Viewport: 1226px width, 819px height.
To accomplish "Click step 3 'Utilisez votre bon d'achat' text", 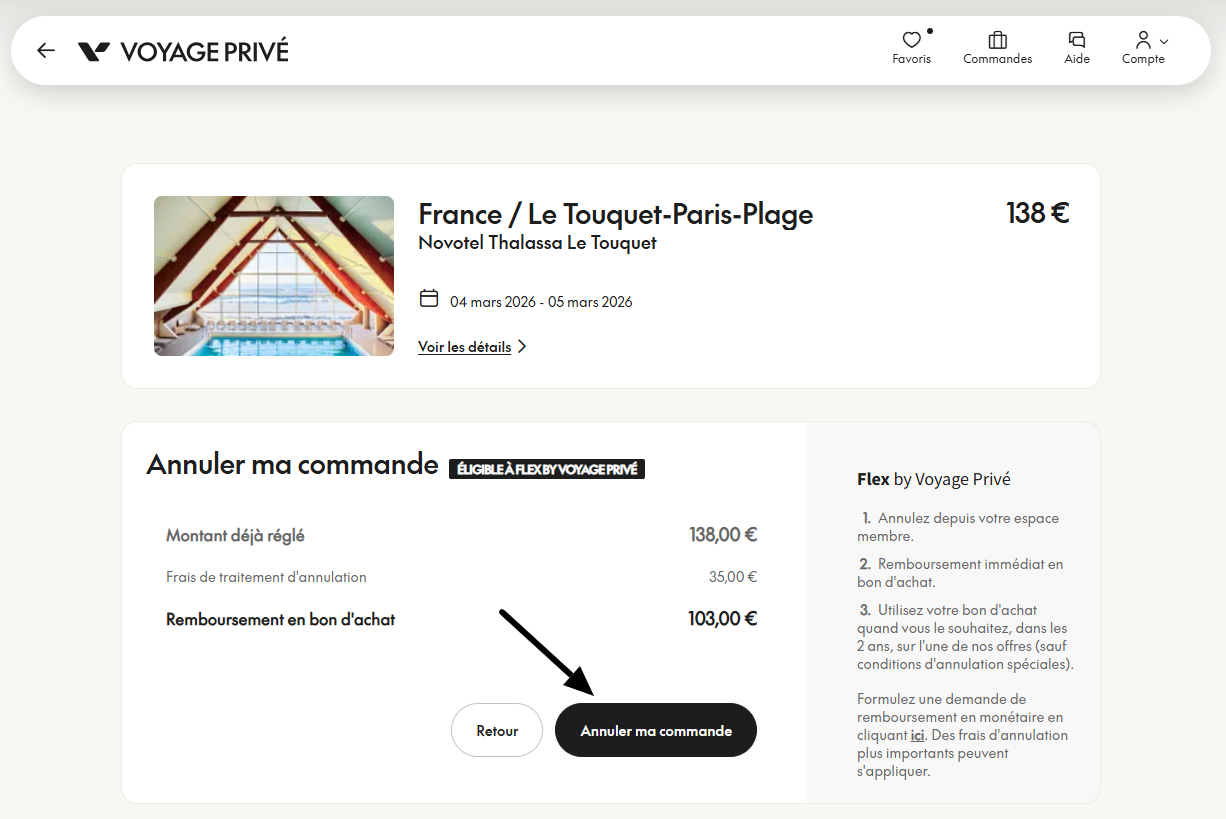I will coord(965,637).
